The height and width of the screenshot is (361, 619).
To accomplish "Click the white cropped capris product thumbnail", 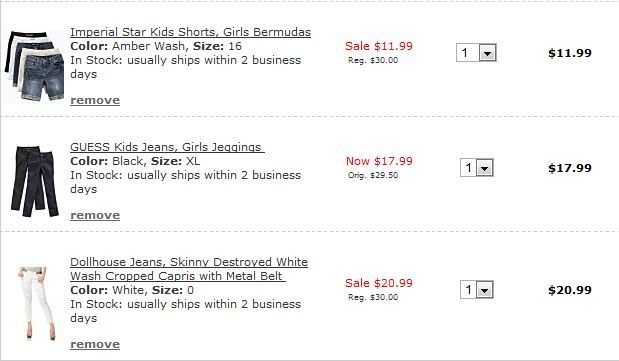I will tap(36, 303).
